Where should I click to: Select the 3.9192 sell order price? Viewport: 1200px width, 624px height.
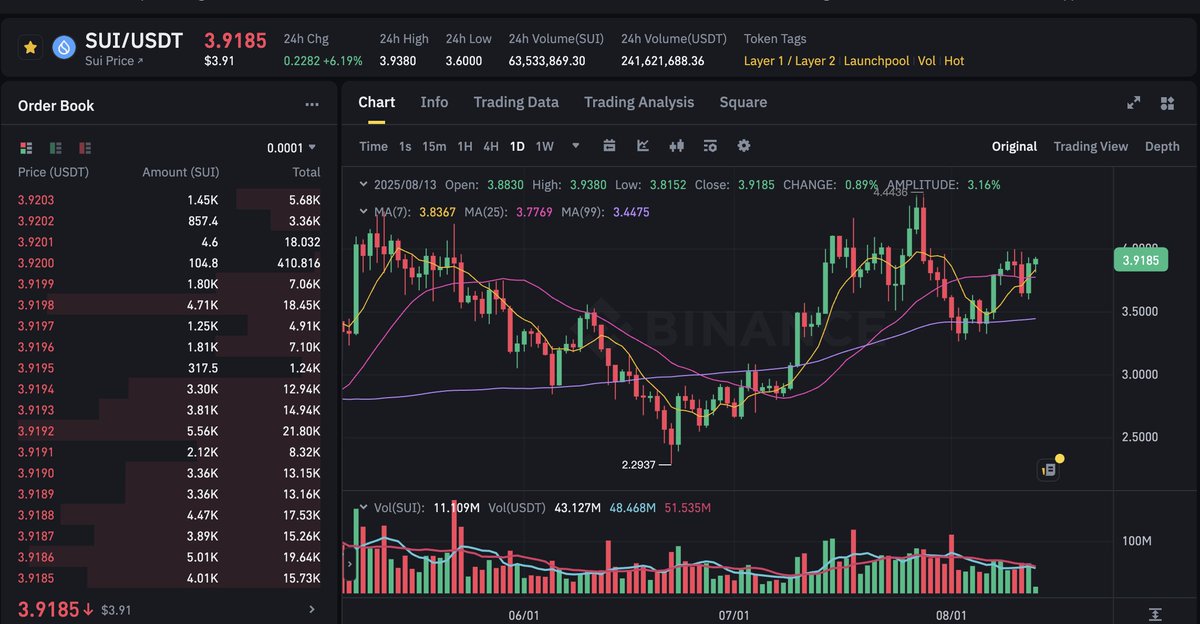coord(36,431)
